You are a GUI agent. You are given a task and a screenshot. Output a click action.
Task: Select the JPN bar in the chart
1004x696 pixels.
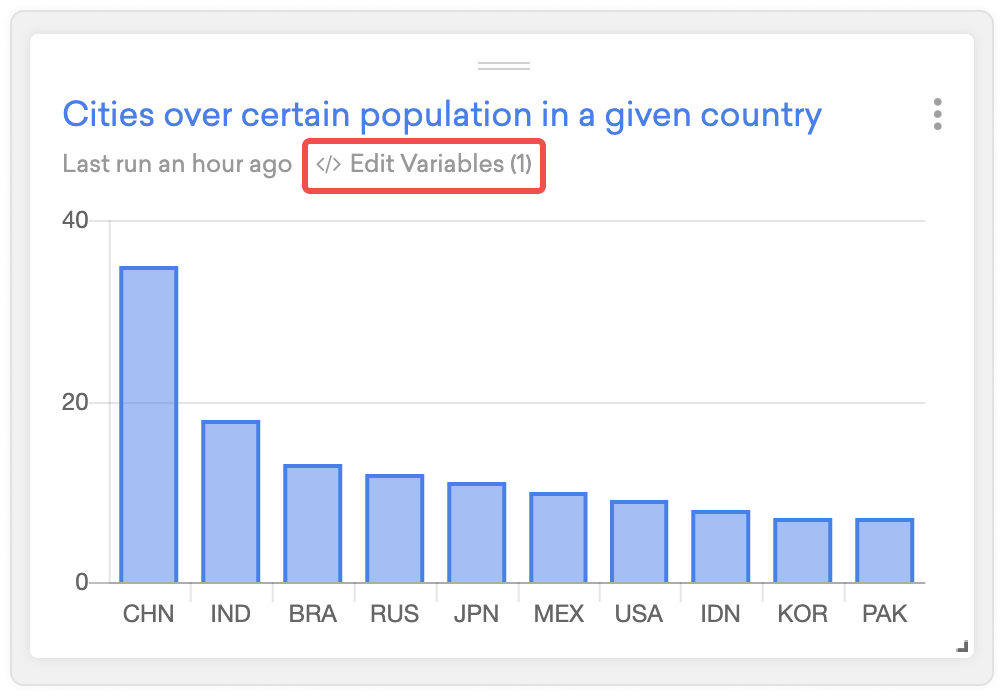tap(476, 533)
